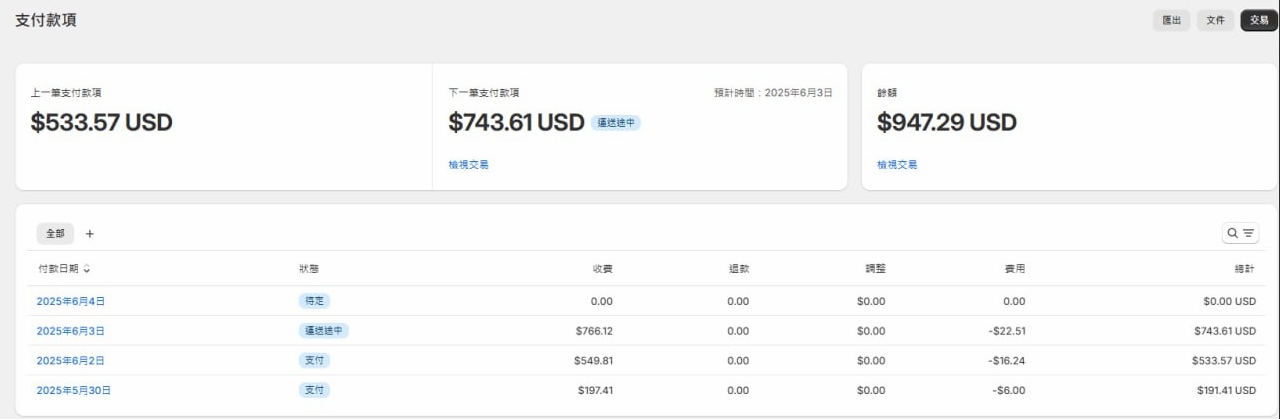Open payout dated 2025年5月30日
Image resolution: width=1280 pixels, height=419 pixels.
(x=74, y=390)
